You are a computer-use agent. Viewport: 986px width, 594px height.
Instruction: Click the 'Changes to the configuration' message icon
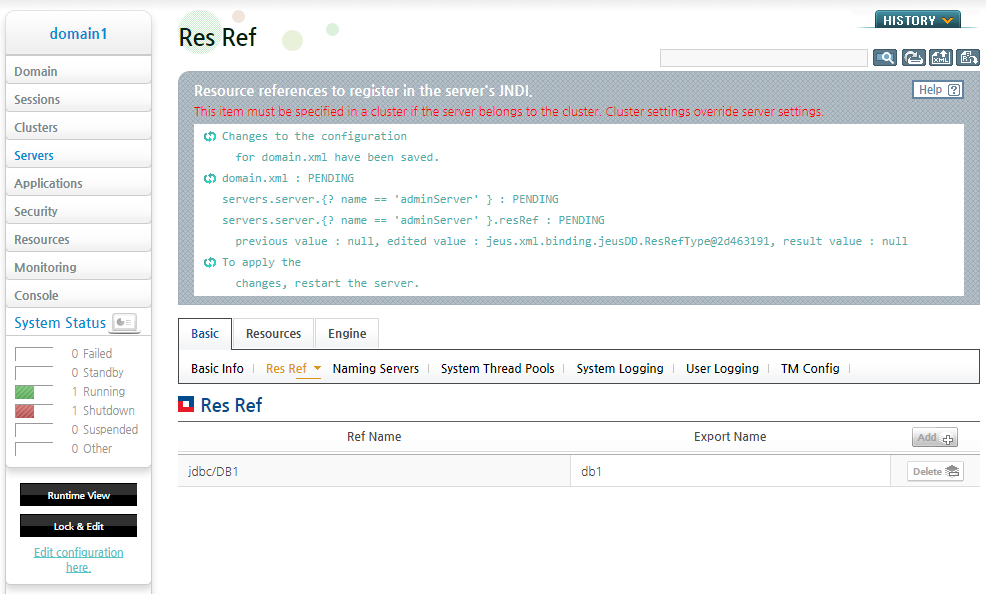(x=210, y=136)
